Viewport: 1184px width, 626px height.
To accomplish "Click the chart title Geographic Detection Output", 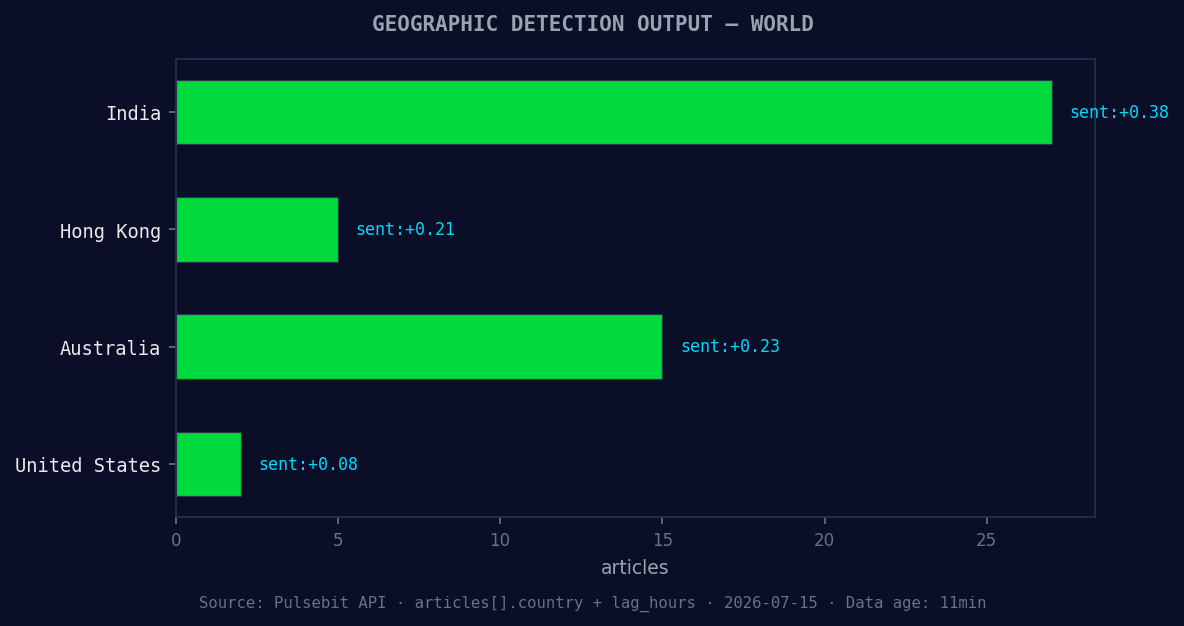I will [x=593, y=24].
